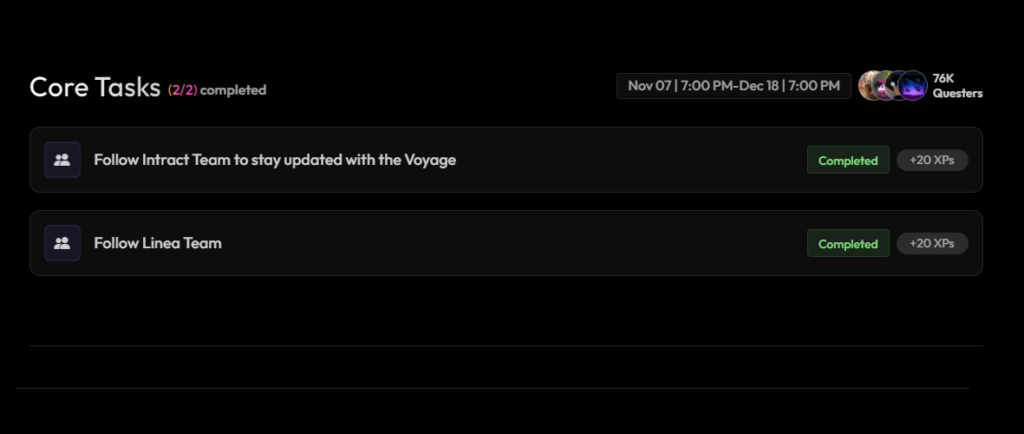
Task: Click the people icon beside Follow Linea Team
Action: 62,243
